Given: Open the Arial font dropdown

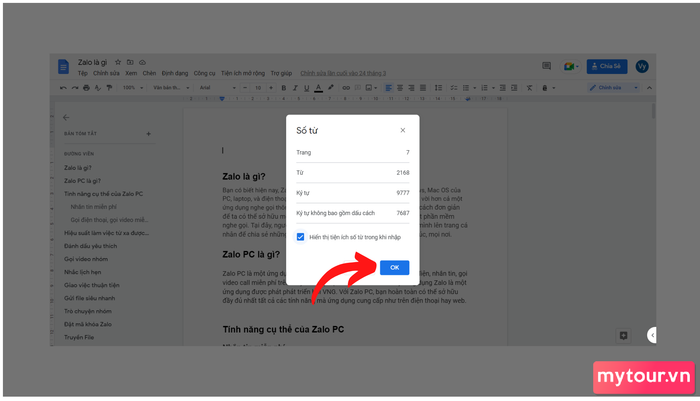Looking at the screenshot, I should [217, 88].
